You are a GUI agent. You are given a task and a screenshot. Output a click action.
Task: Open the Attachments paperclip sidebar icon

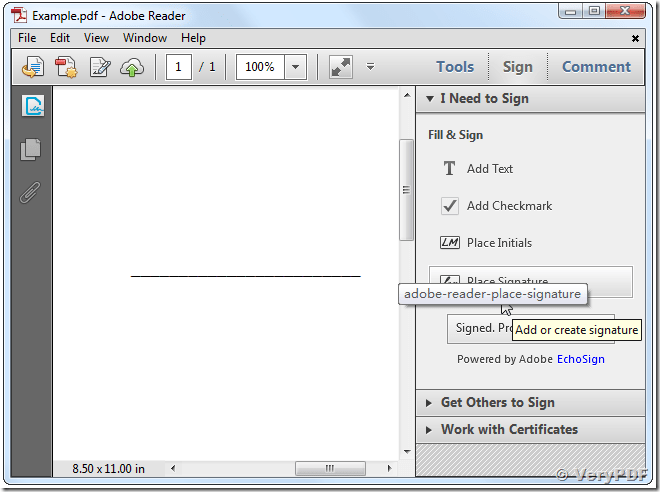[30, 193]
